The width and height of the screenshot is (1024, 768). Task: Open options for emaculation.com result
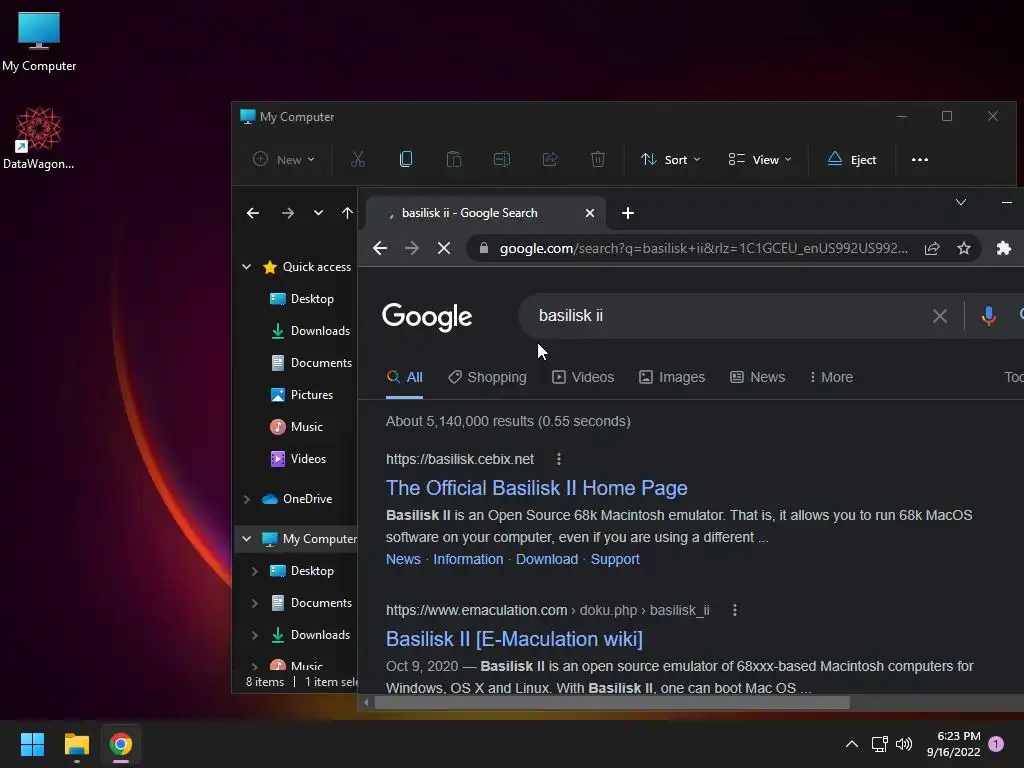(735, 610)
